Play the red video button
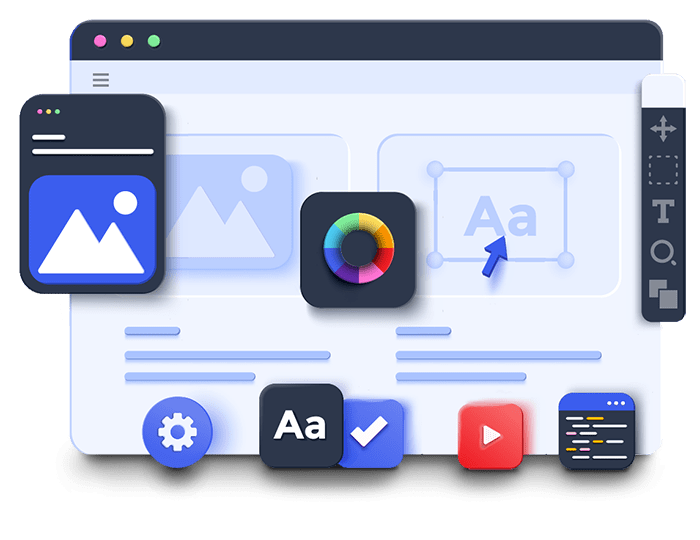This screenshot has height=540, width=700. point(490,436)
